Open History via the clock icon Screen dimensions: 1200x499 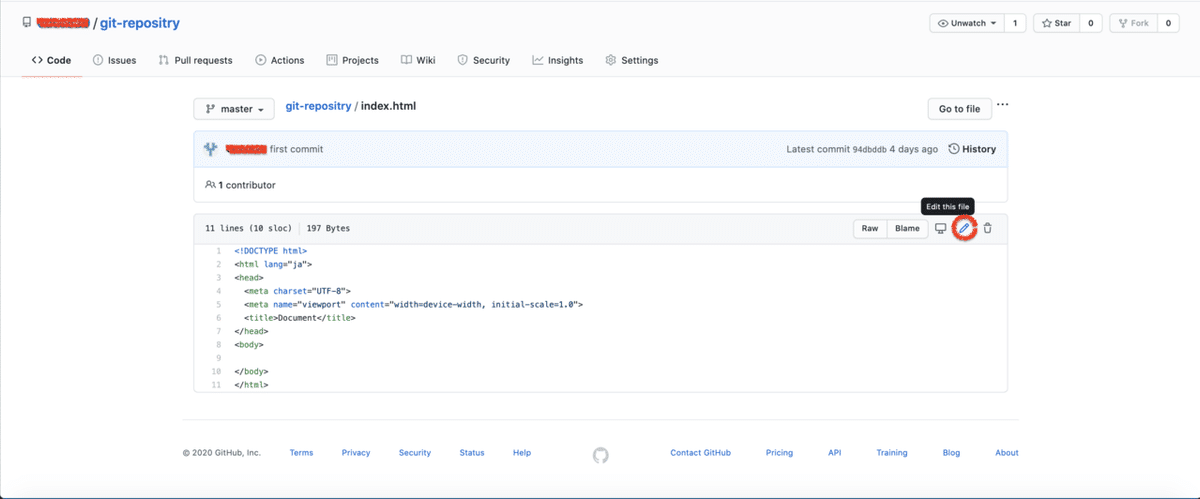[x=954, y=149]
